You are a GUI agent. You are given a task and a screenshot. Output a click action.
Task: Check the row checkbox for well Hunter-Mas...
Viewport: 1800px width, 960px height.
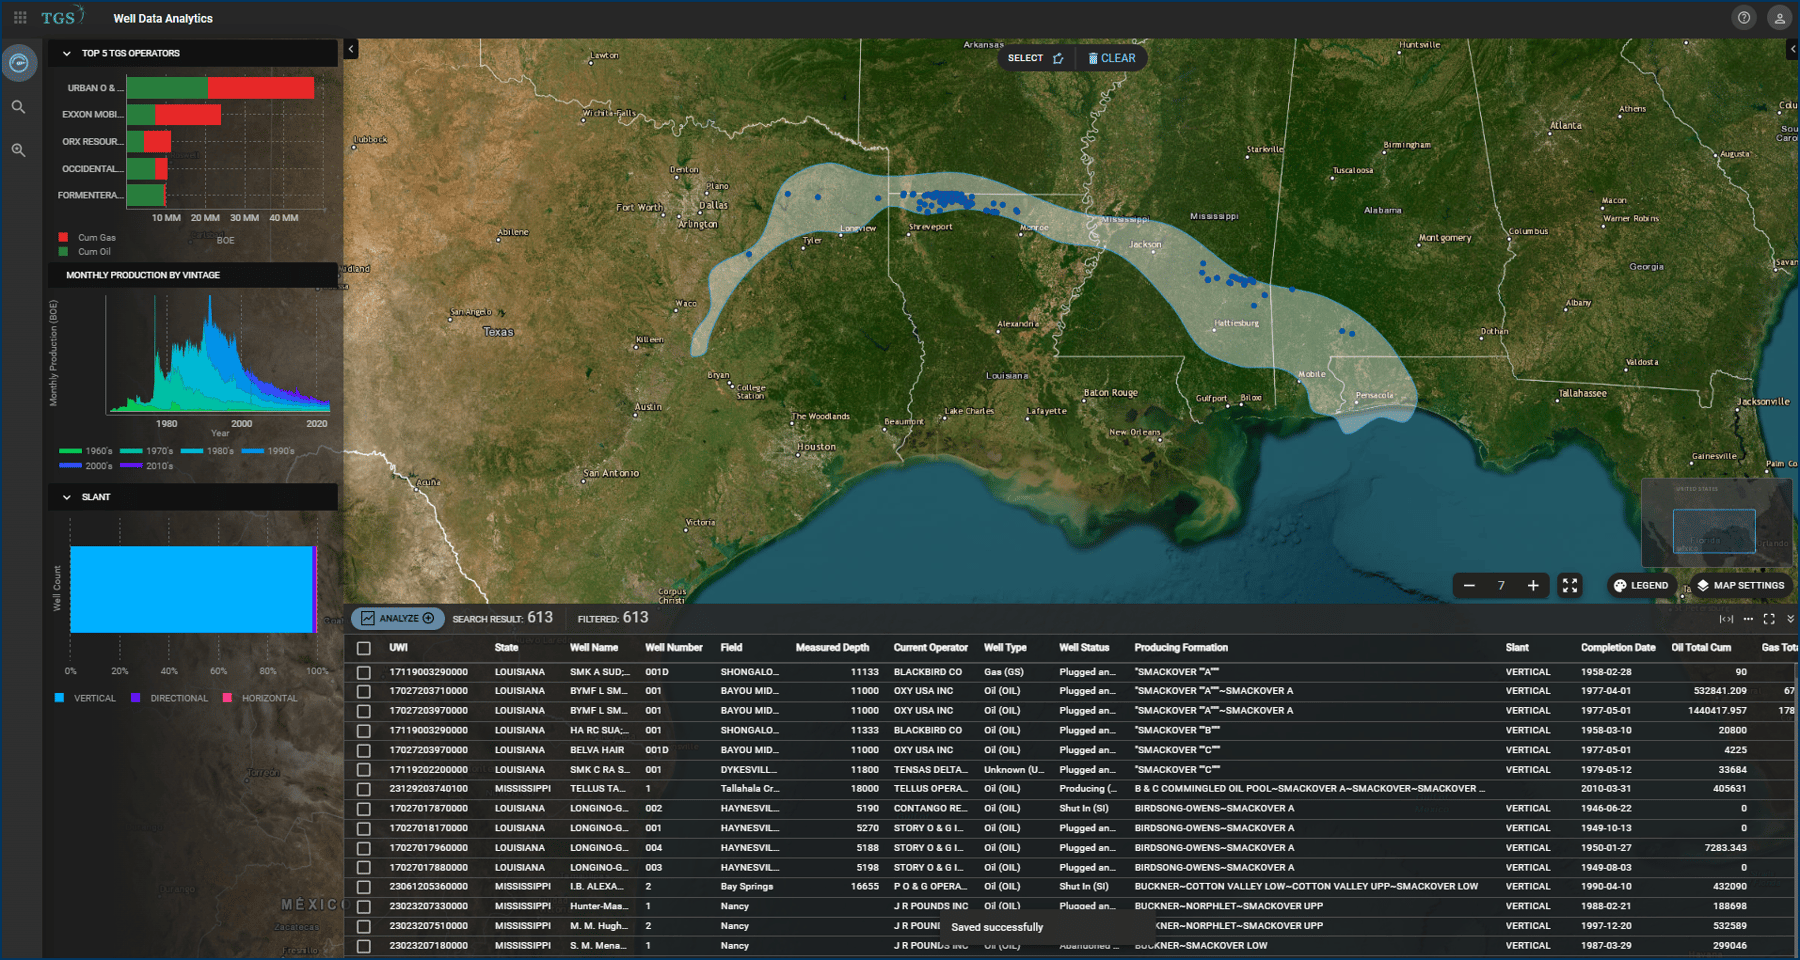(364, 905)
